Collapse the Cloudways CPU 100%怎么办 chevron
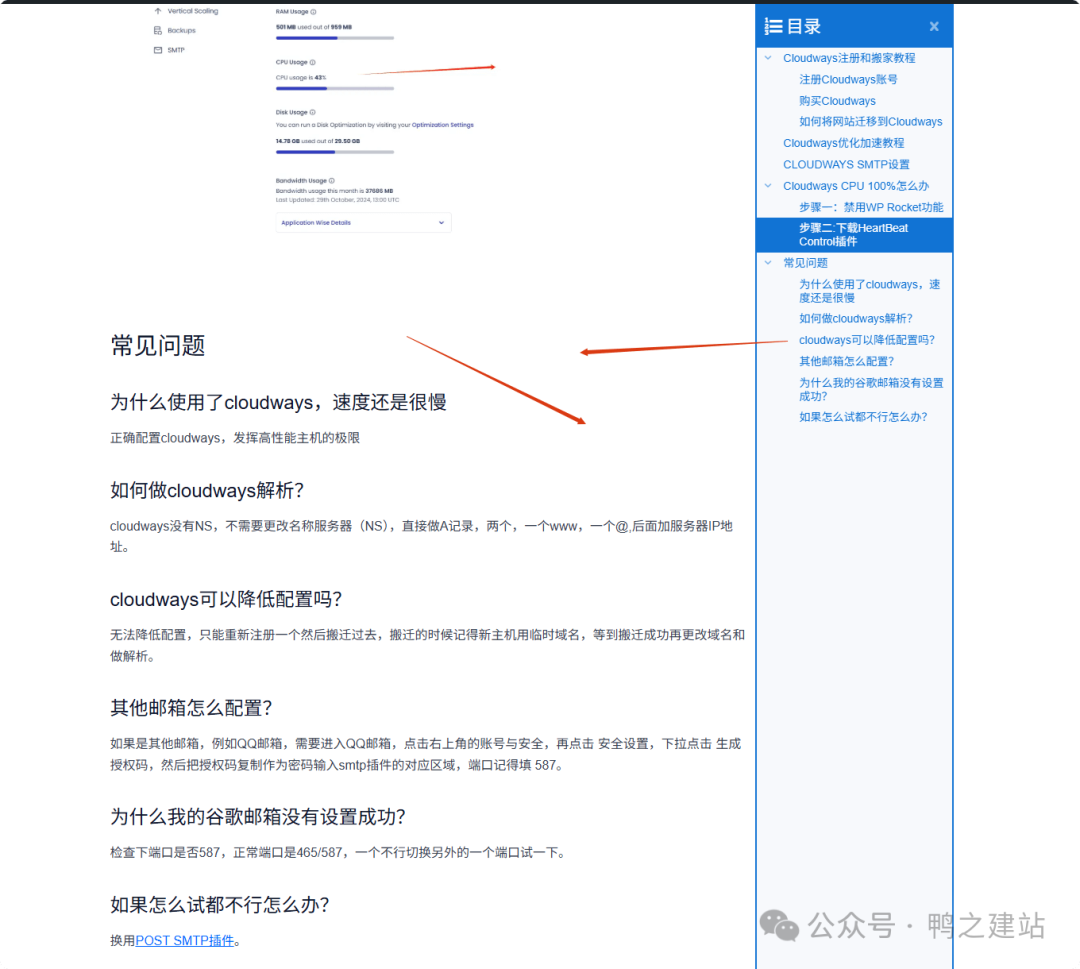 (x=768, y=186)
